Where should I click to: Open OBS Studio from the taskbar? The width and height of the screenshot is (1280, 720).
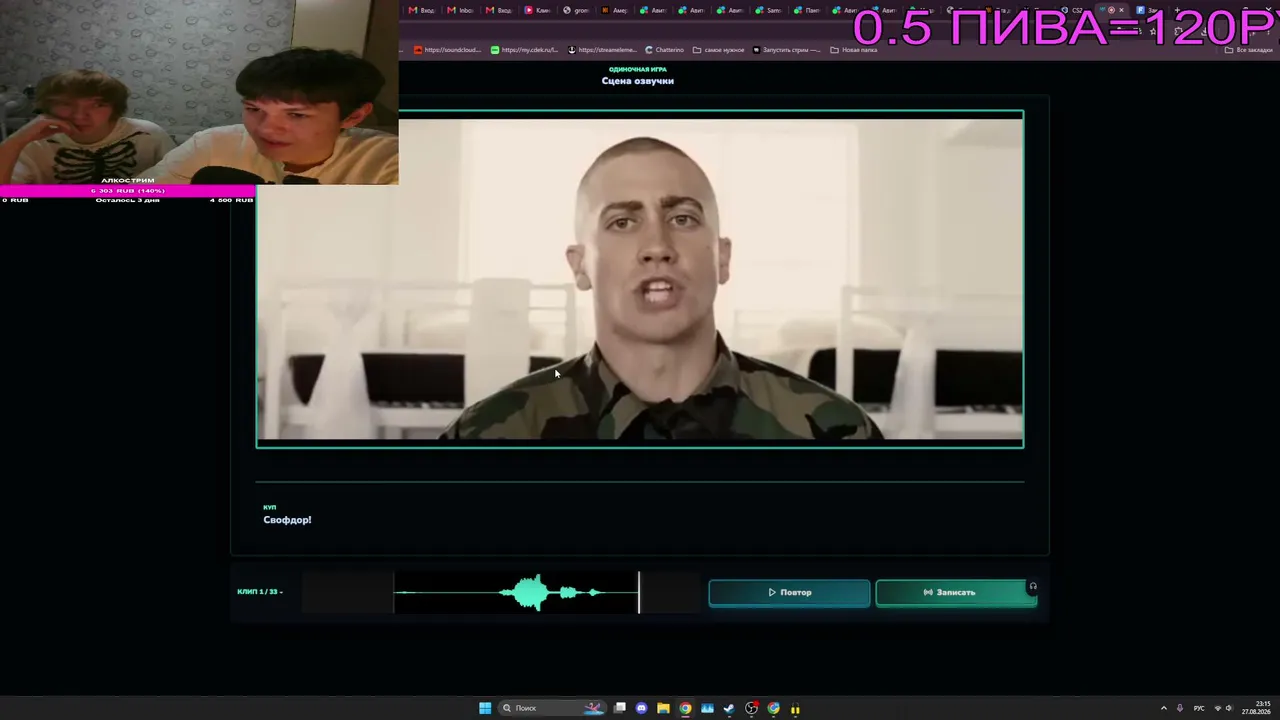(751, 708)
